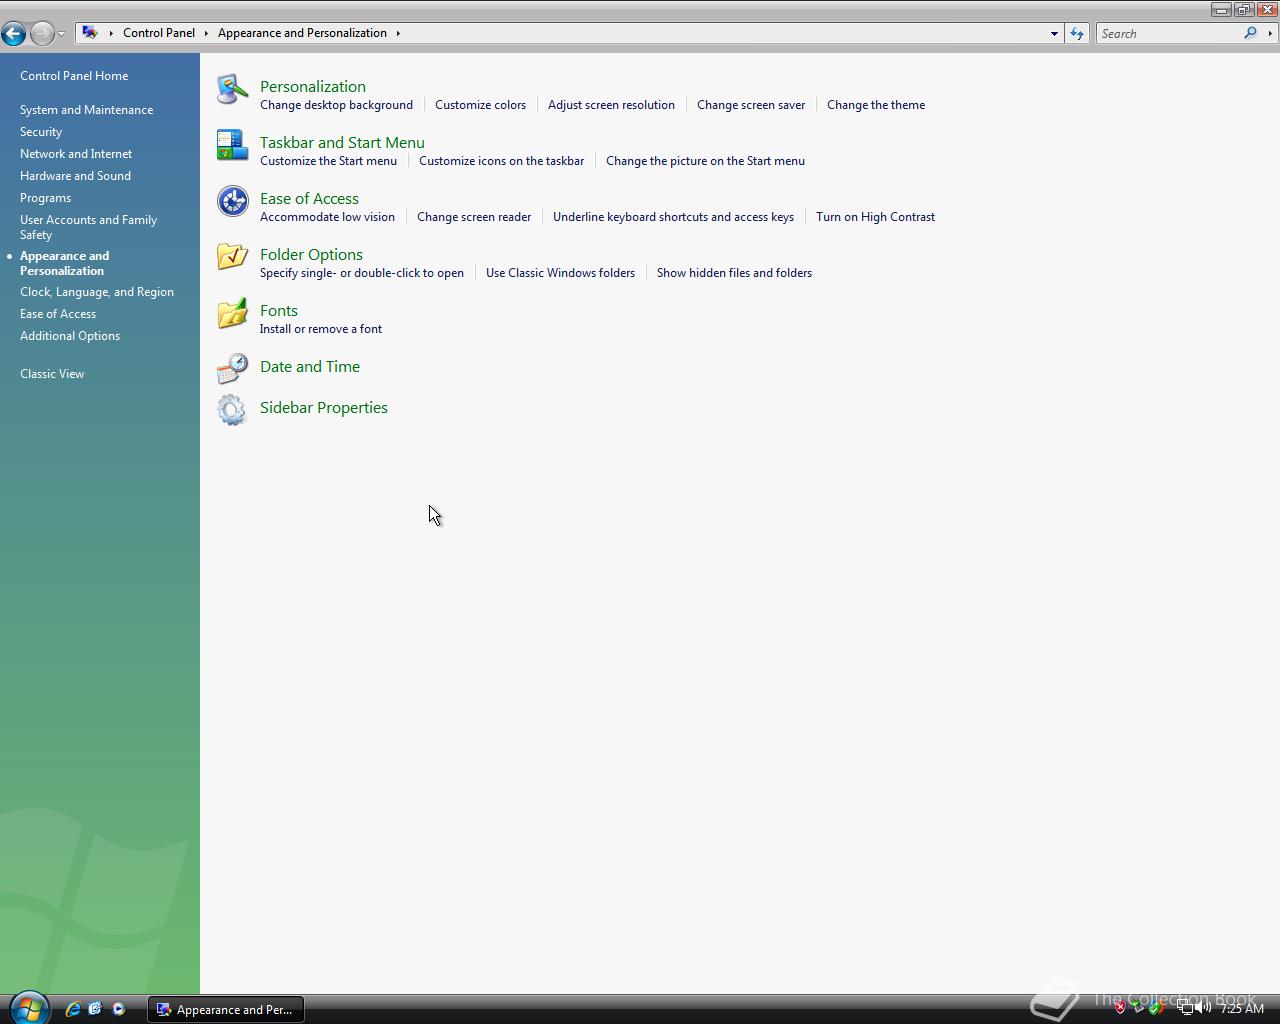Screen dimensions: 1280x1024
Task: Click Underline keyboard shortcuts and access keys
Action: [673, 217]
